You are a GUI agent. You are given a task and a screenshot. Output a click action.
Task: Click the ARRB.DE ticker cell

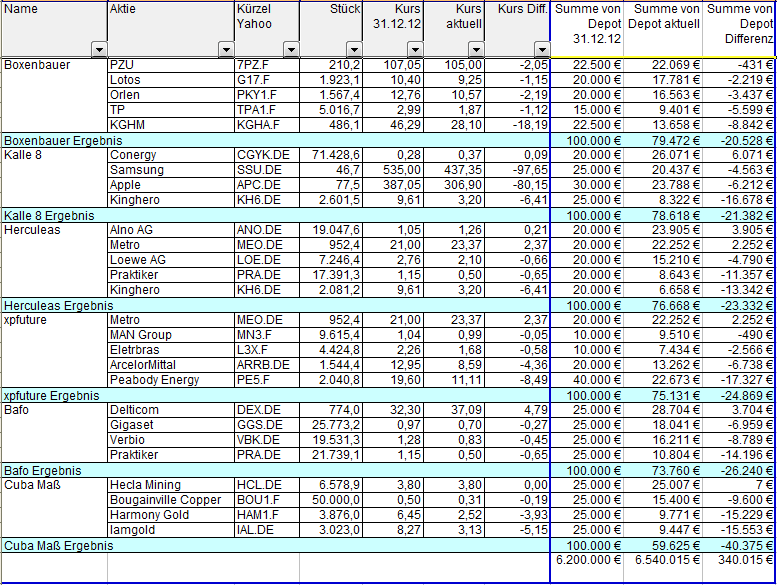267,365
